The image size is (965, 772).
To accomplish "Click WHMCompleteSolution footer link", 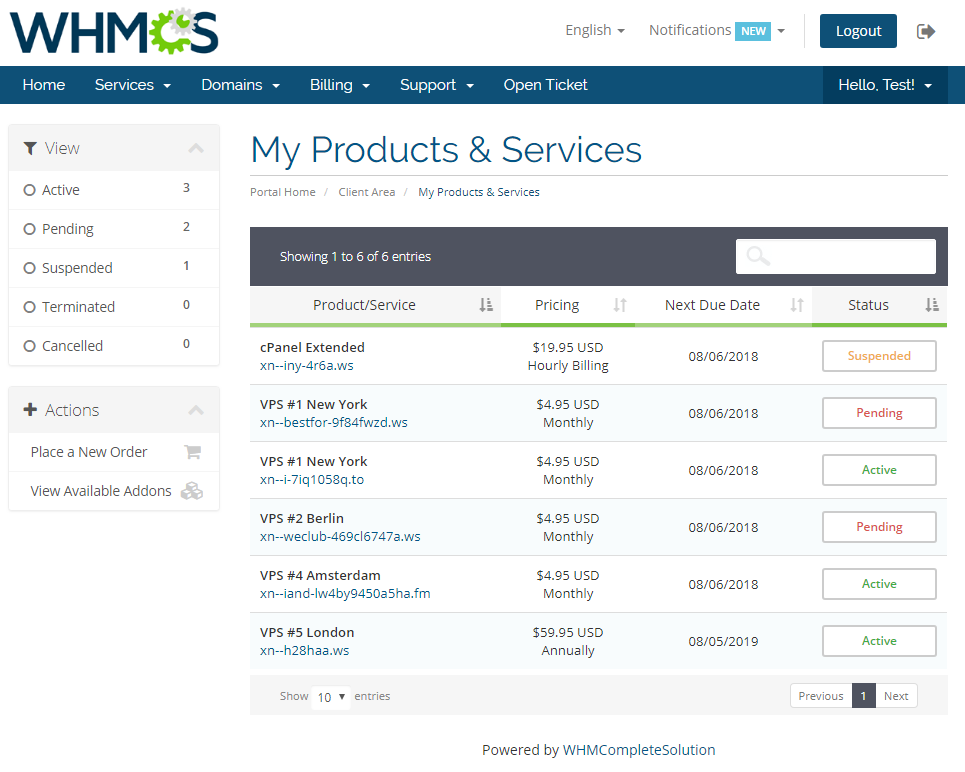I will pyautogui.click(x=639, y=750).
